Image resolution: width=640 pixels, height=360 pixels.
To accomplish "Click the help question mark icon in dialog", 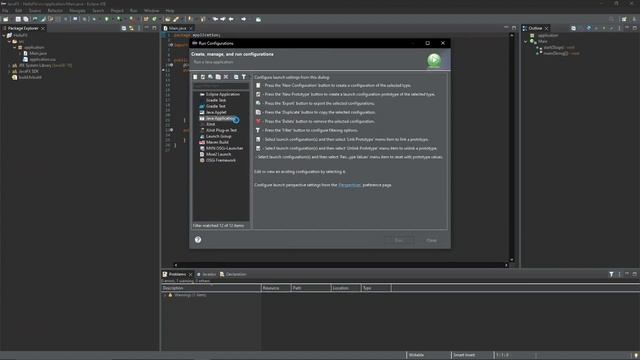I will click(198, 240).
